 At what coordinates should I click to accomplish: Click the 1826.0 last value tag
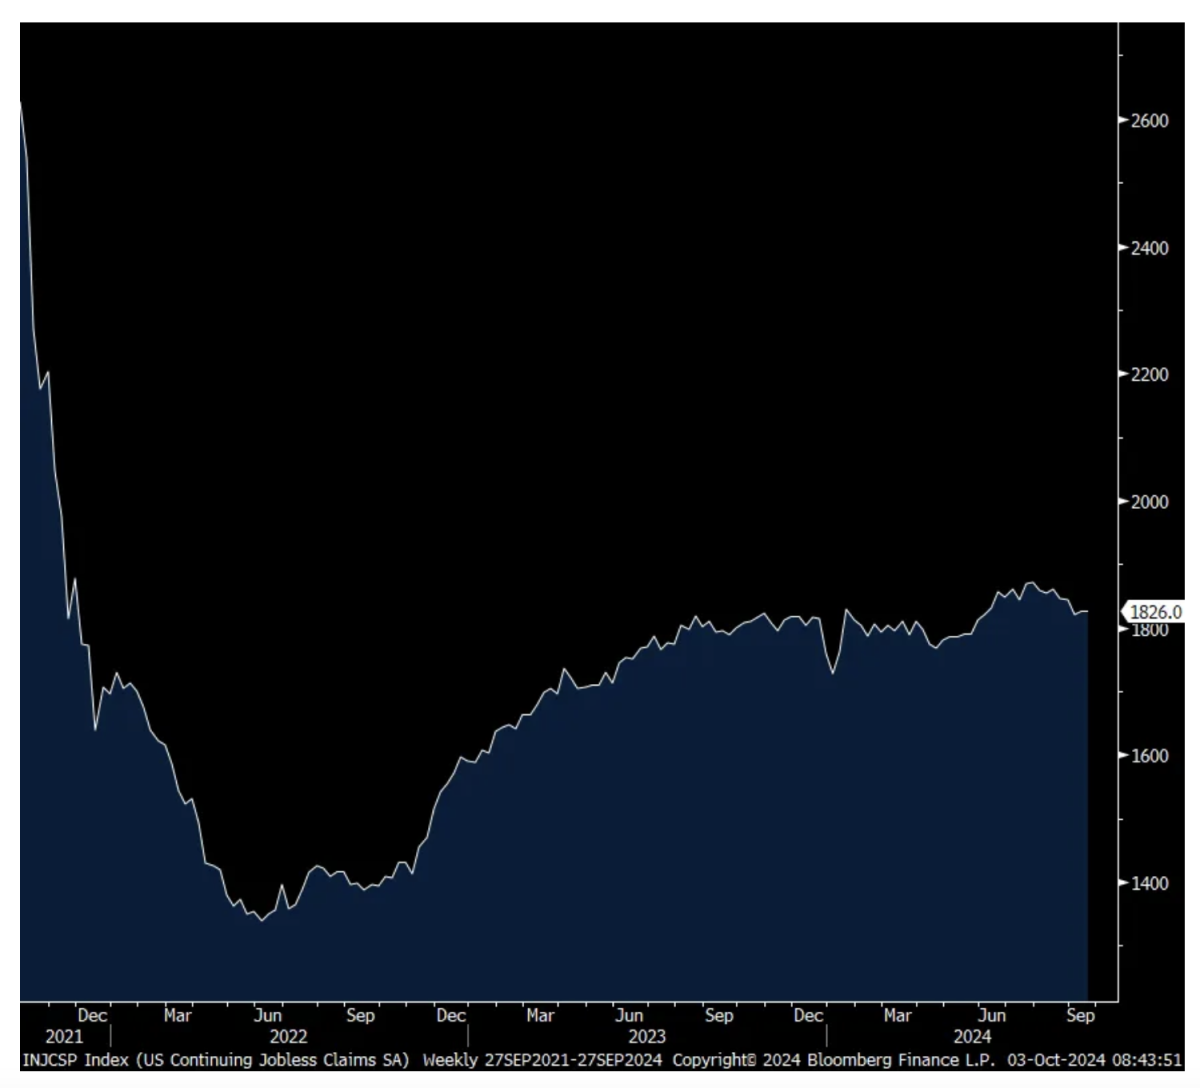click(1156, 612)
